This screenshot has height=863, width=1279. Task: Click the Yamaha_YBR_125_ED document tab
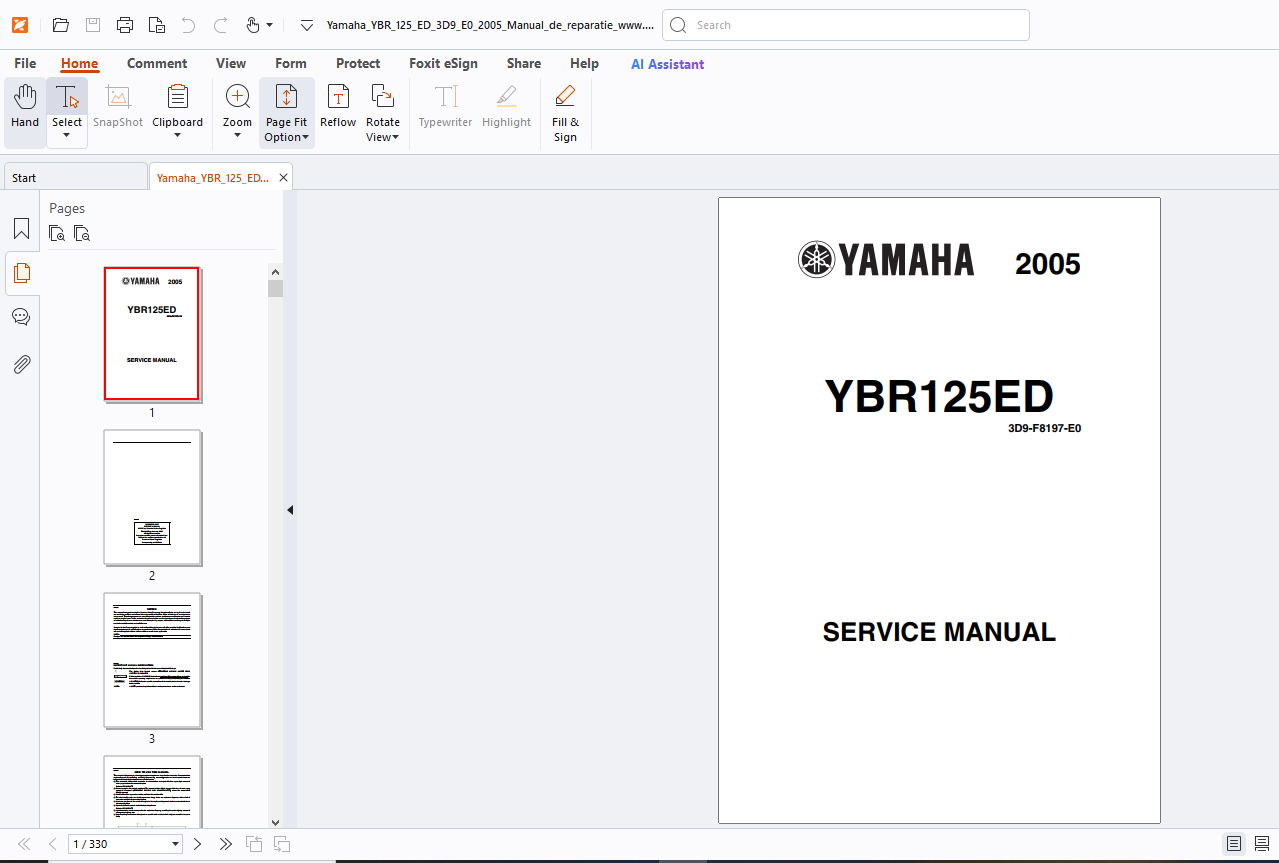[212, 178]
